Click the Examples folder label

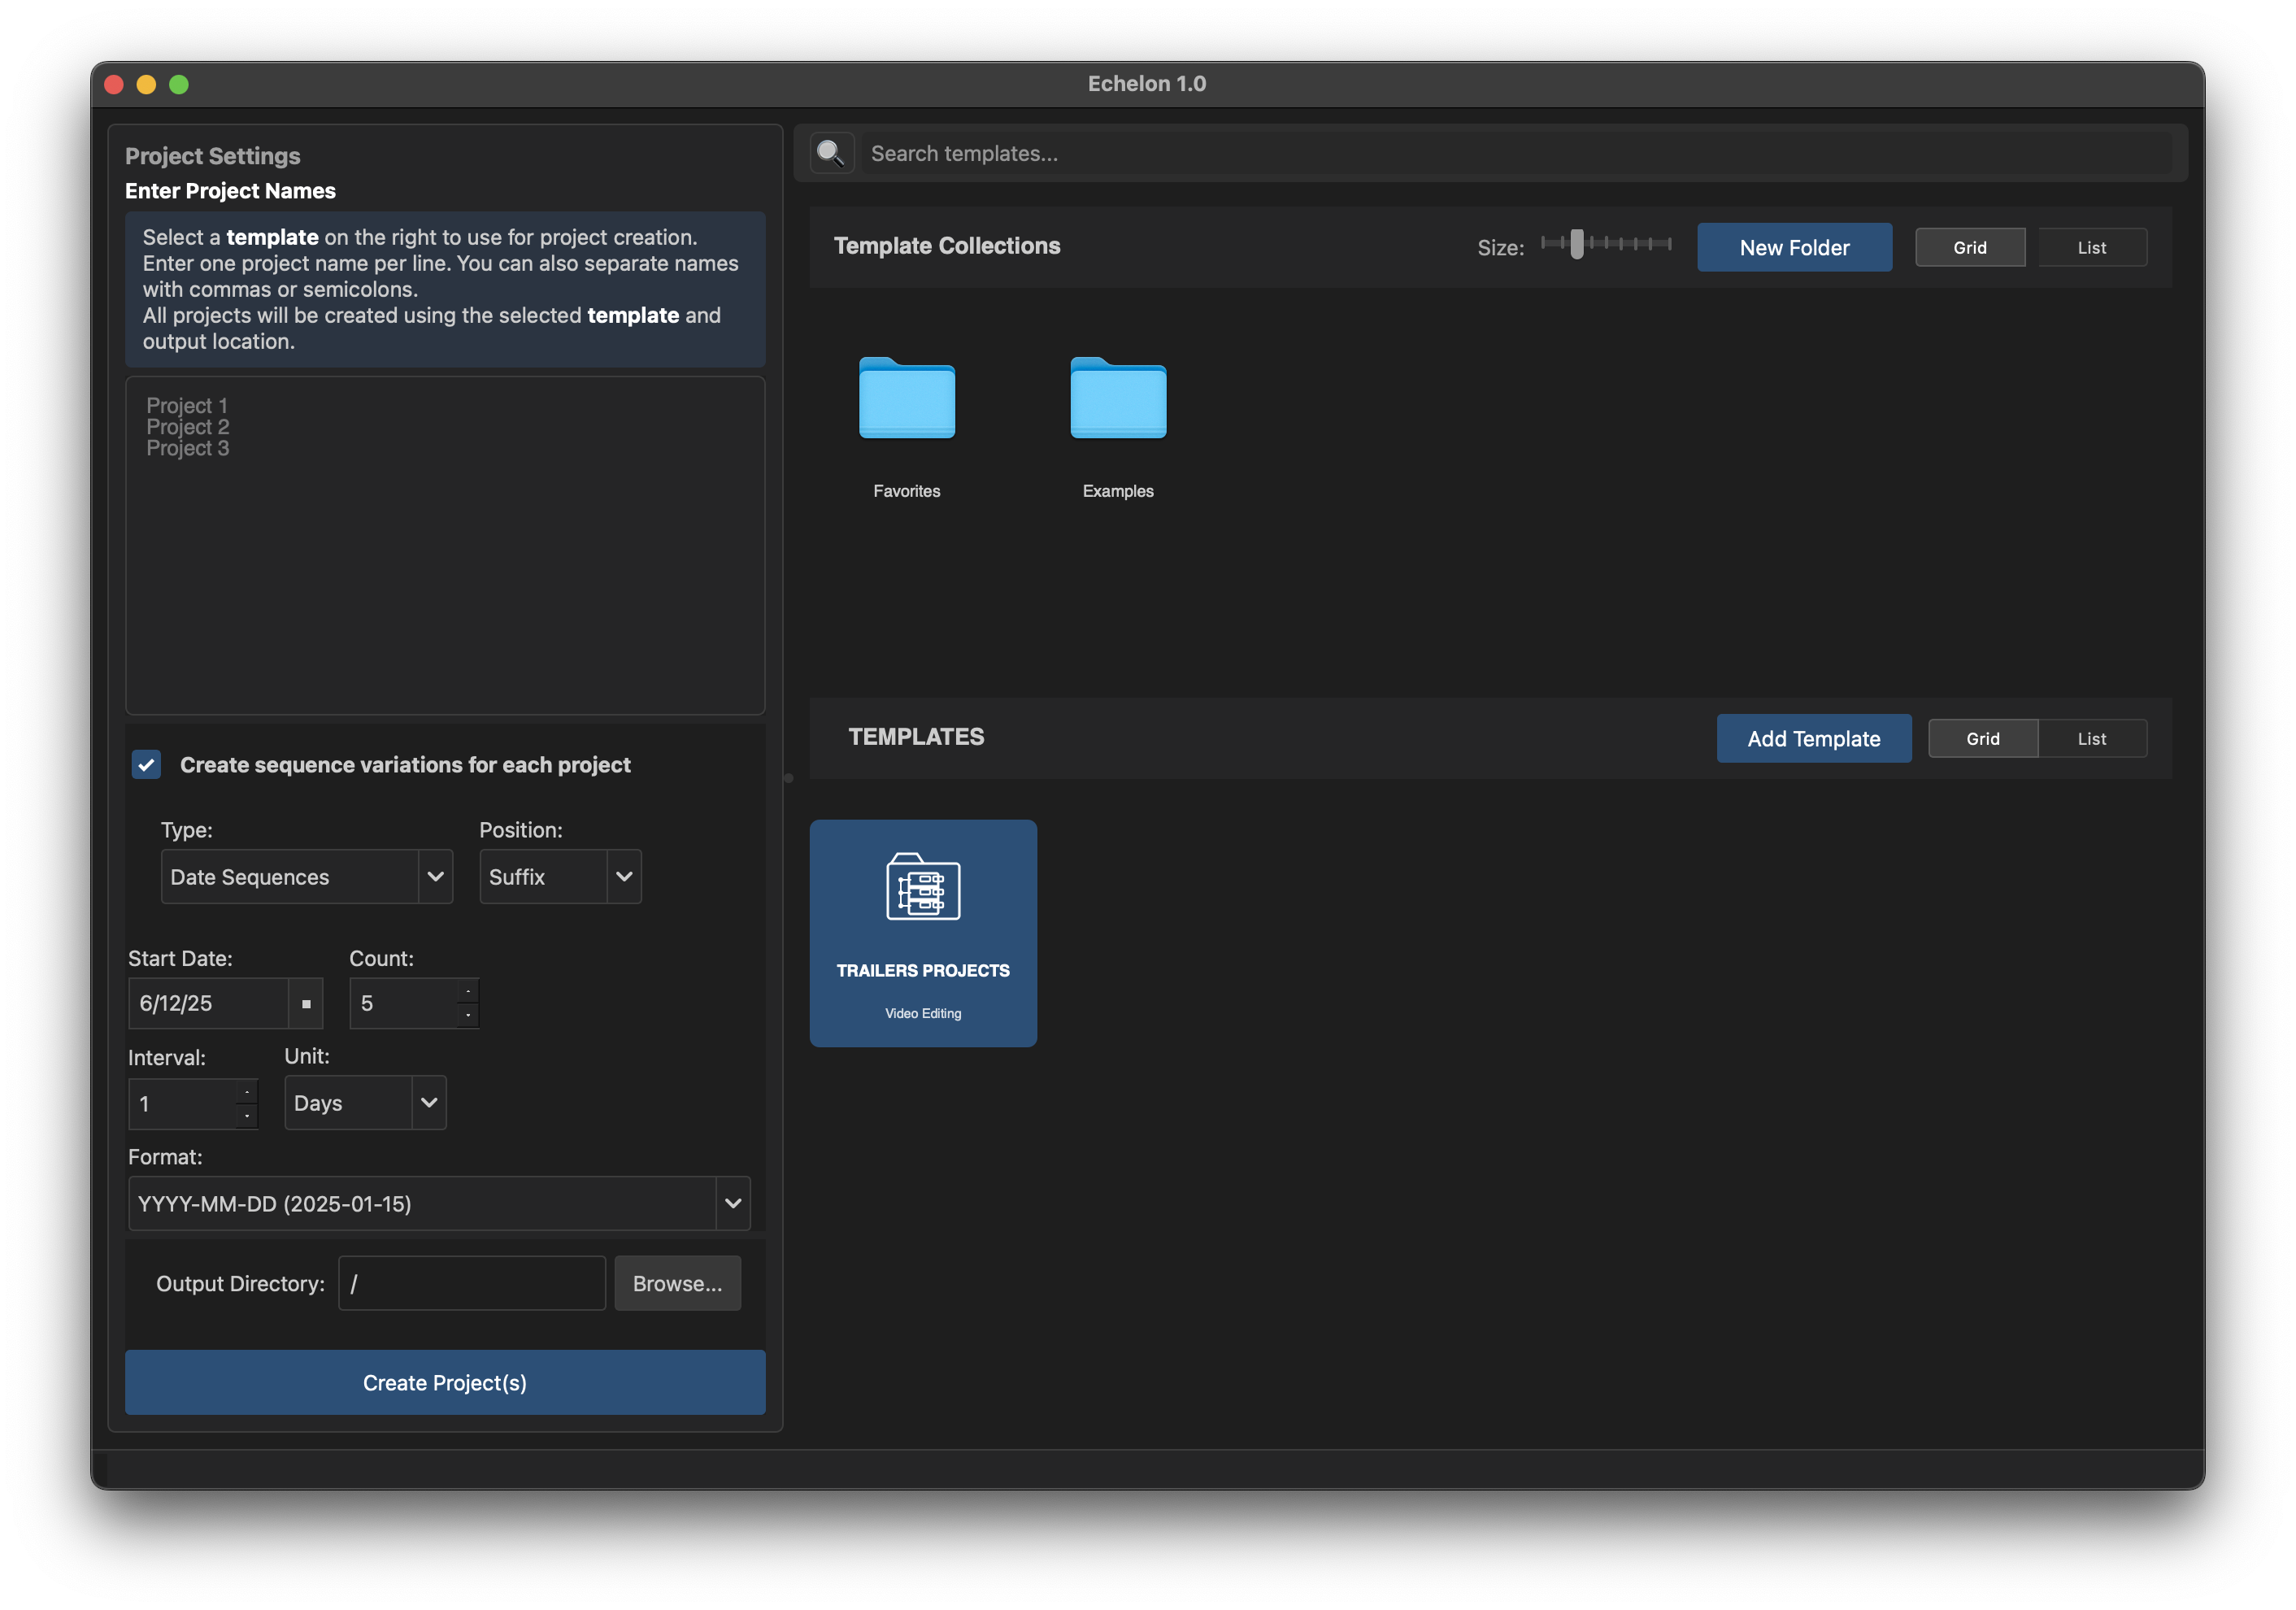click(1118, 491)
